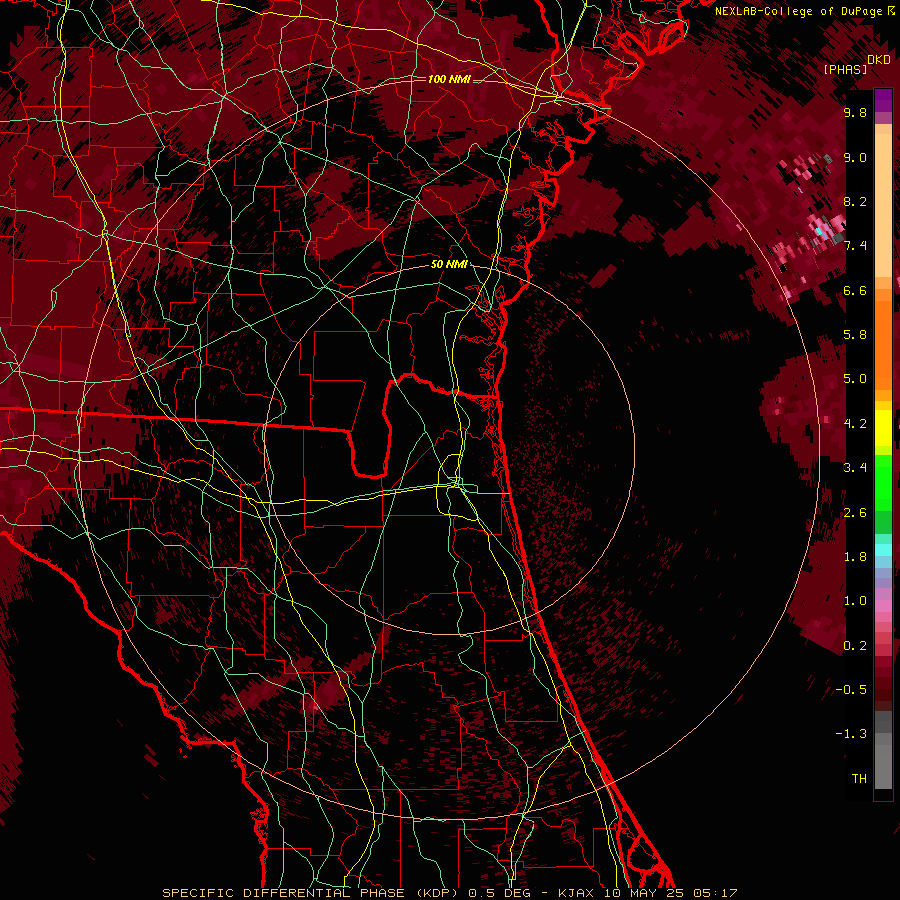Click the 100 NMI range ring label
The image size is (900, 900).
coord(449,79)
